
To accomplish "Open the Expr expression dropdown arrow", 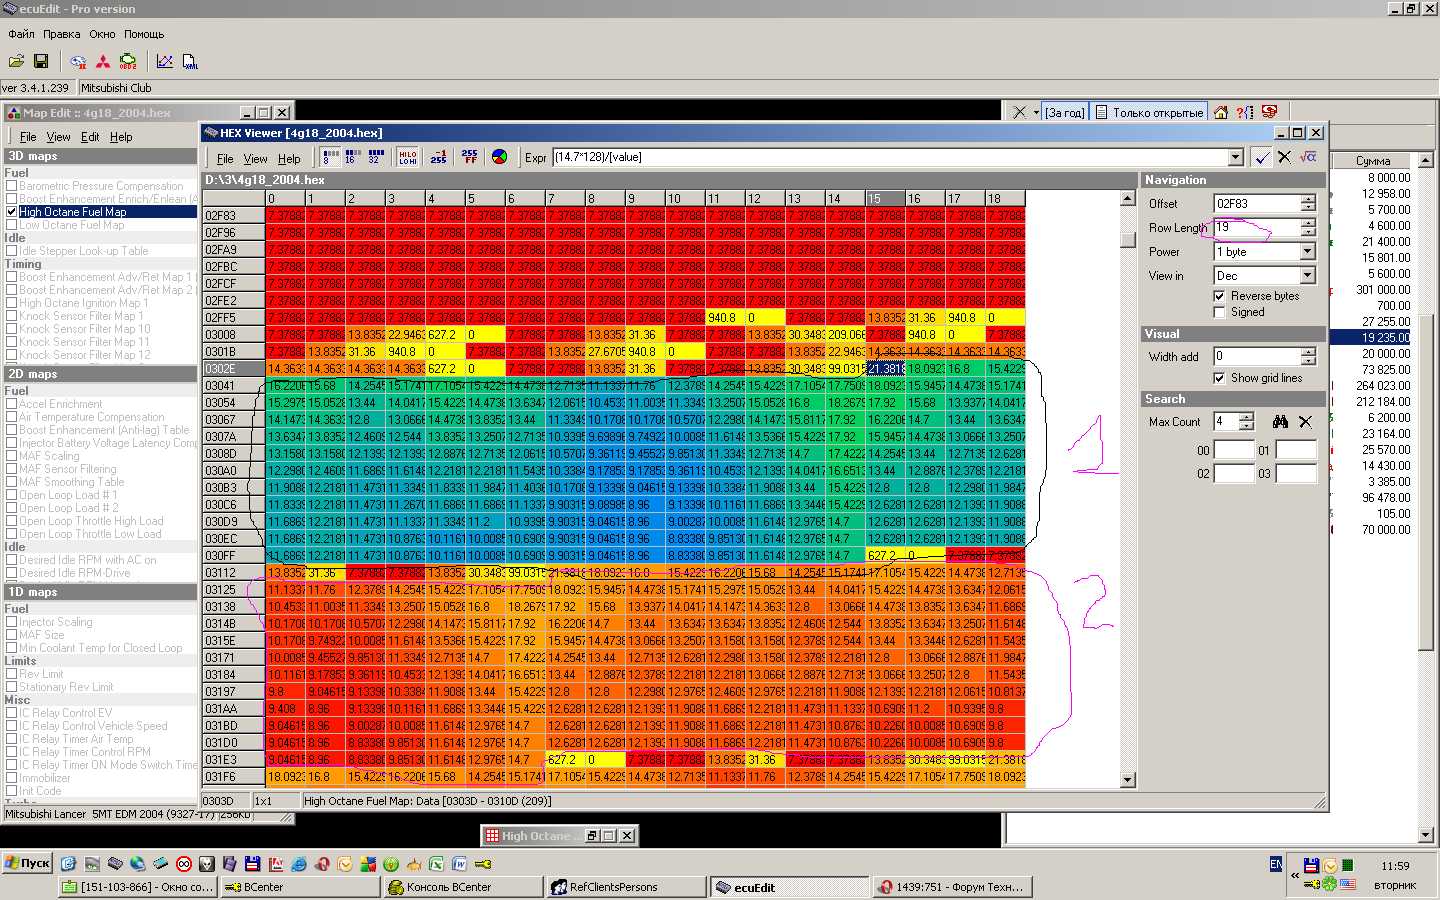I will [x=1236, y=157].
